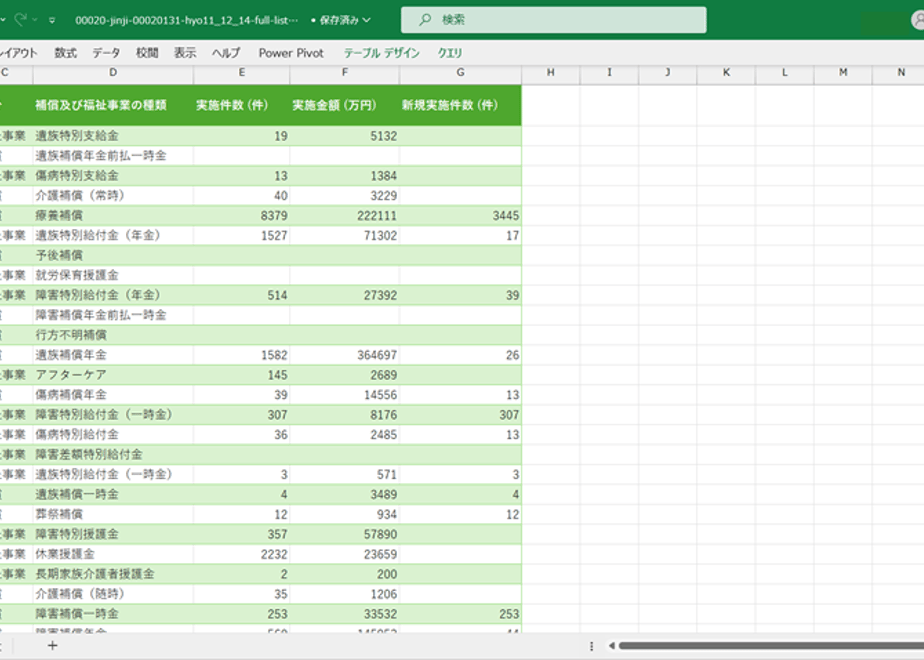Select column E header
The image size is (924, 660).
(242, 73)
